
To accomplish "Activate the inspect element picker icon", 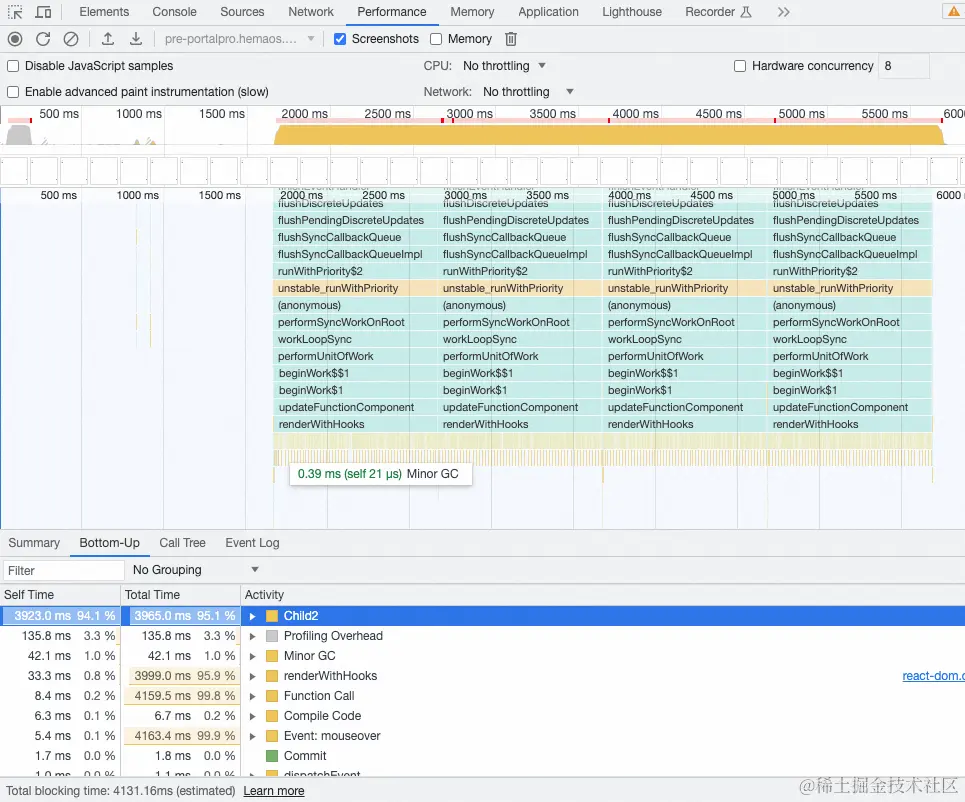I will (15, 12).
